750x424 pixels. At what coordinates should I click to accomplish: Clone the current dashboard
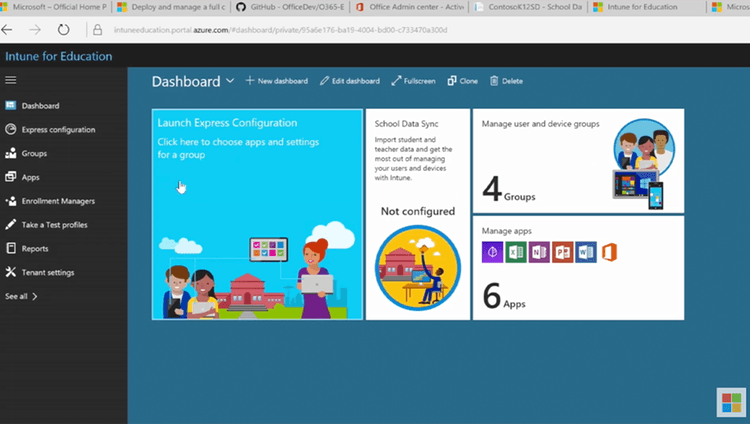(x=462, y=81)
